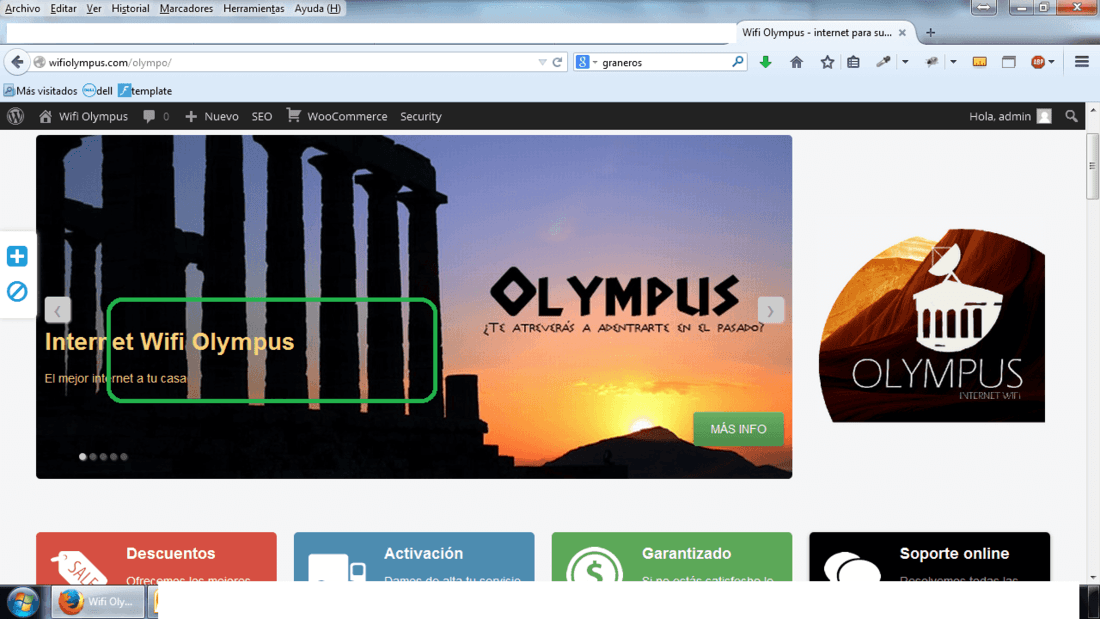Image resolution: width=1100 pixels, height=619 pixels.
Task: Open a new tab with plus button
Action: [x=930, y=32]
